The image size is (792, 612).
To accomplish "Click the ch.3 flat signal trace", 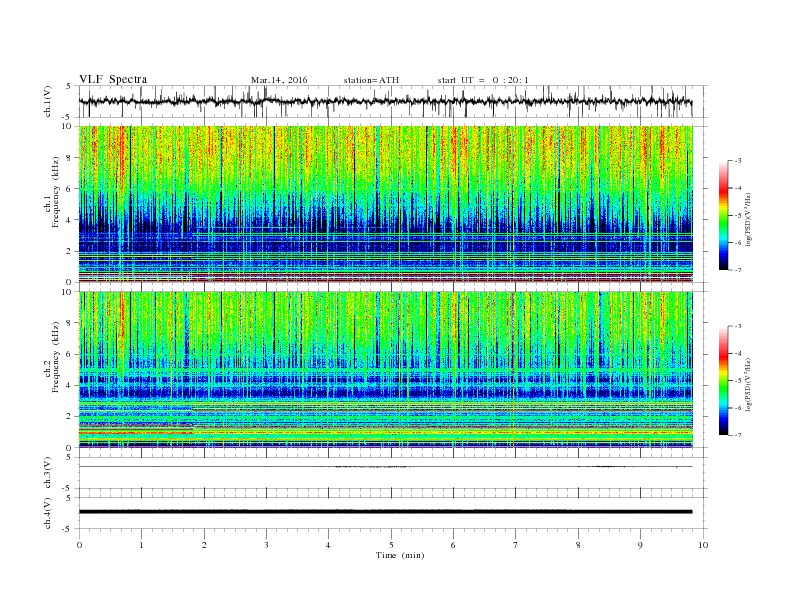I will coord(385,467).
